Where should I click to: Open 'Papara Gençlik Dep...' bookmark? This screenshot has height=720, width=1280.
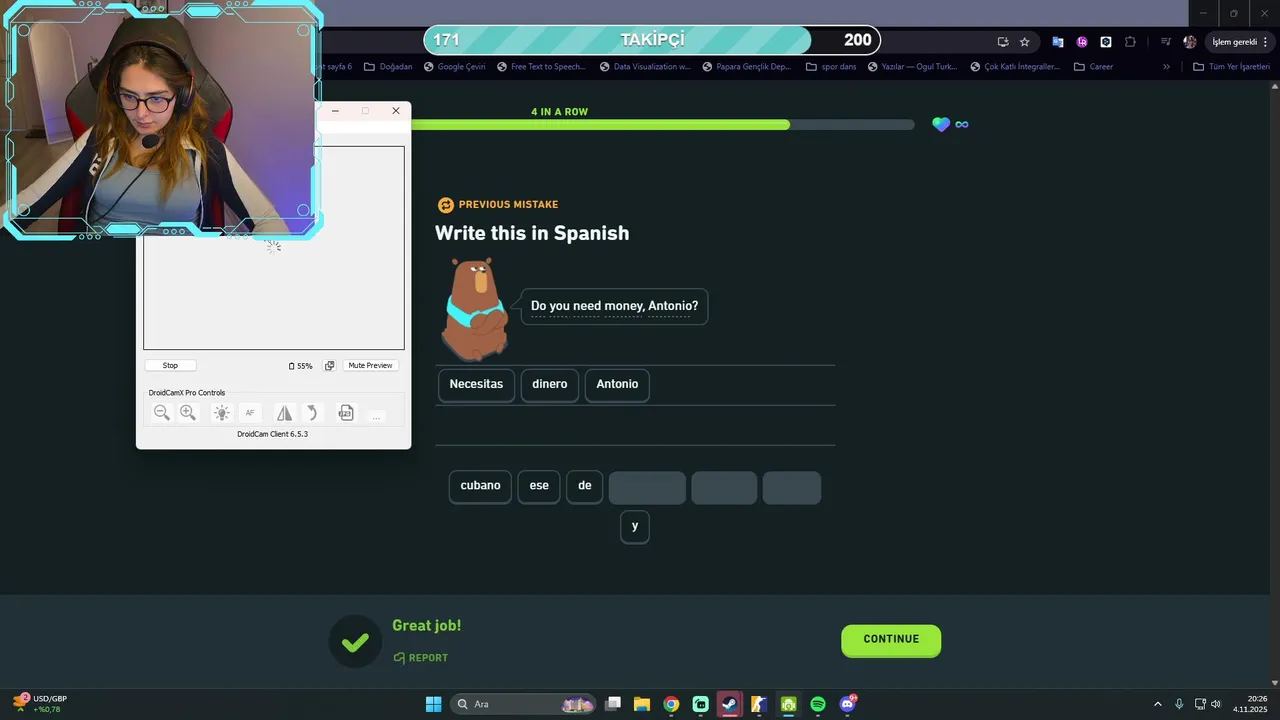click(747, 67)
